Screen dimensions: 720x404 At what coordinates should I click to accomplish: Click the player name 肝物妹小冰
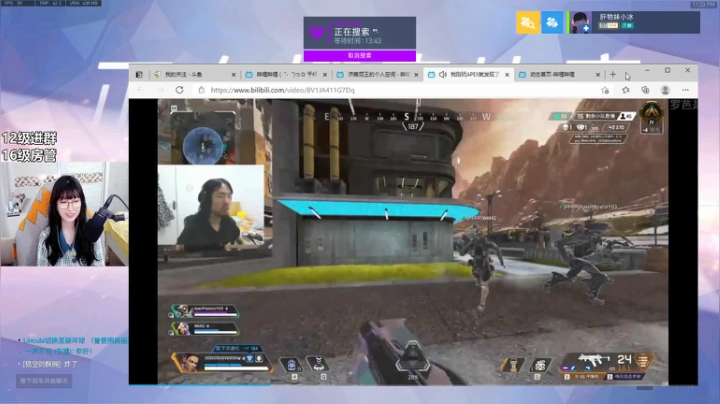click(x=616, y=17)
